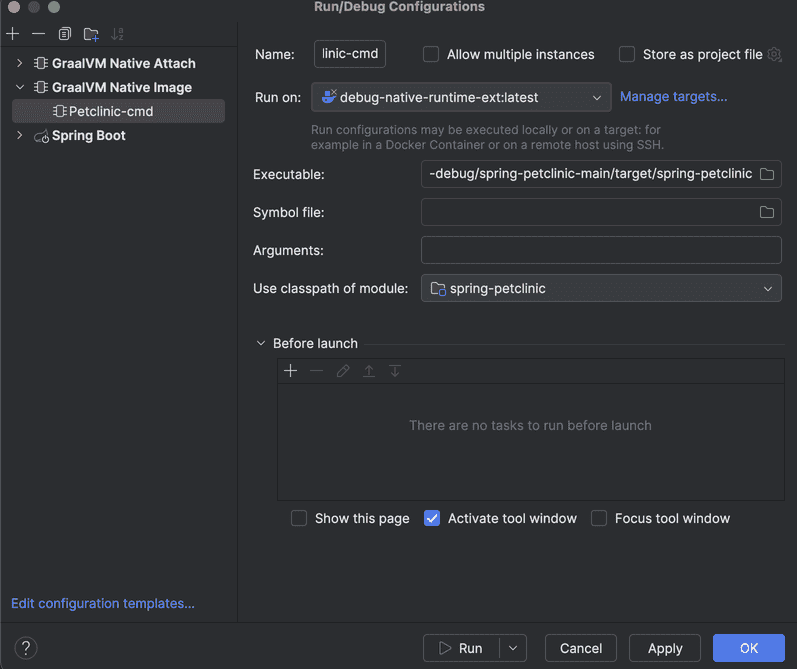Viewport: 797px width, 669px height.
Task: Open the Run on target dropdown
Action: pos(461,97)
